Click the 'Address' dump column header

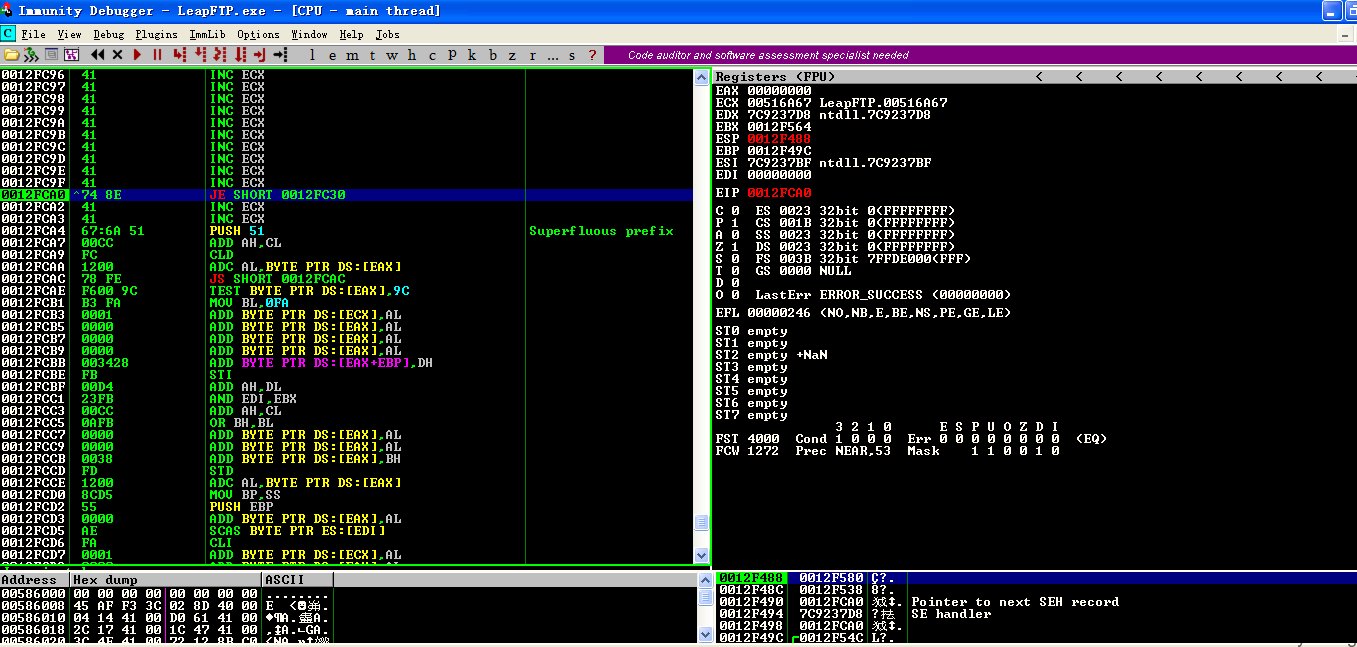34,580
